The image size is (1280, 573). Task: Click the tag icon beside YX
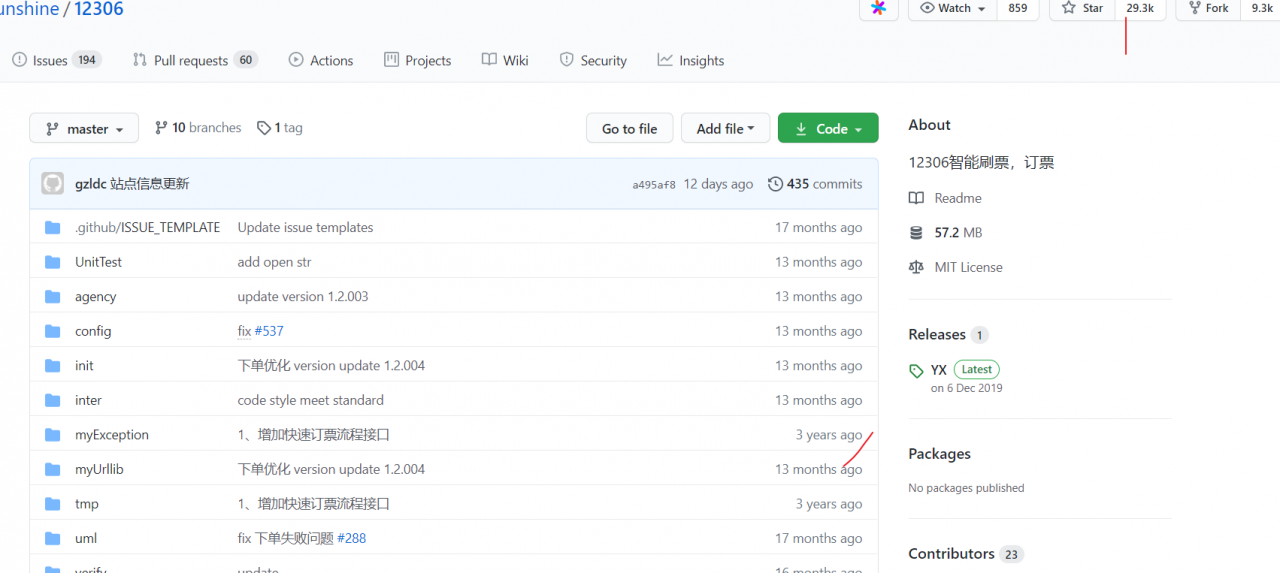click(916, 371)
